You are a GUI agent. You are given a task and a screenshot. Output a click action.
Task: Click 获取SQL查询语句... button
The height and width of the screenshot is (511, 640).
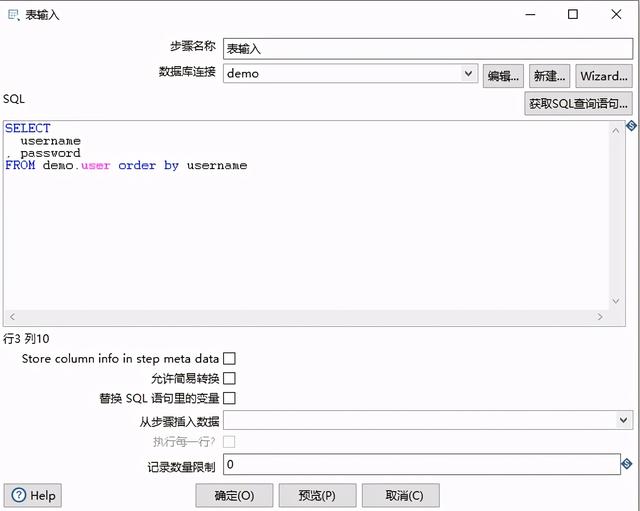pos(578,104)
